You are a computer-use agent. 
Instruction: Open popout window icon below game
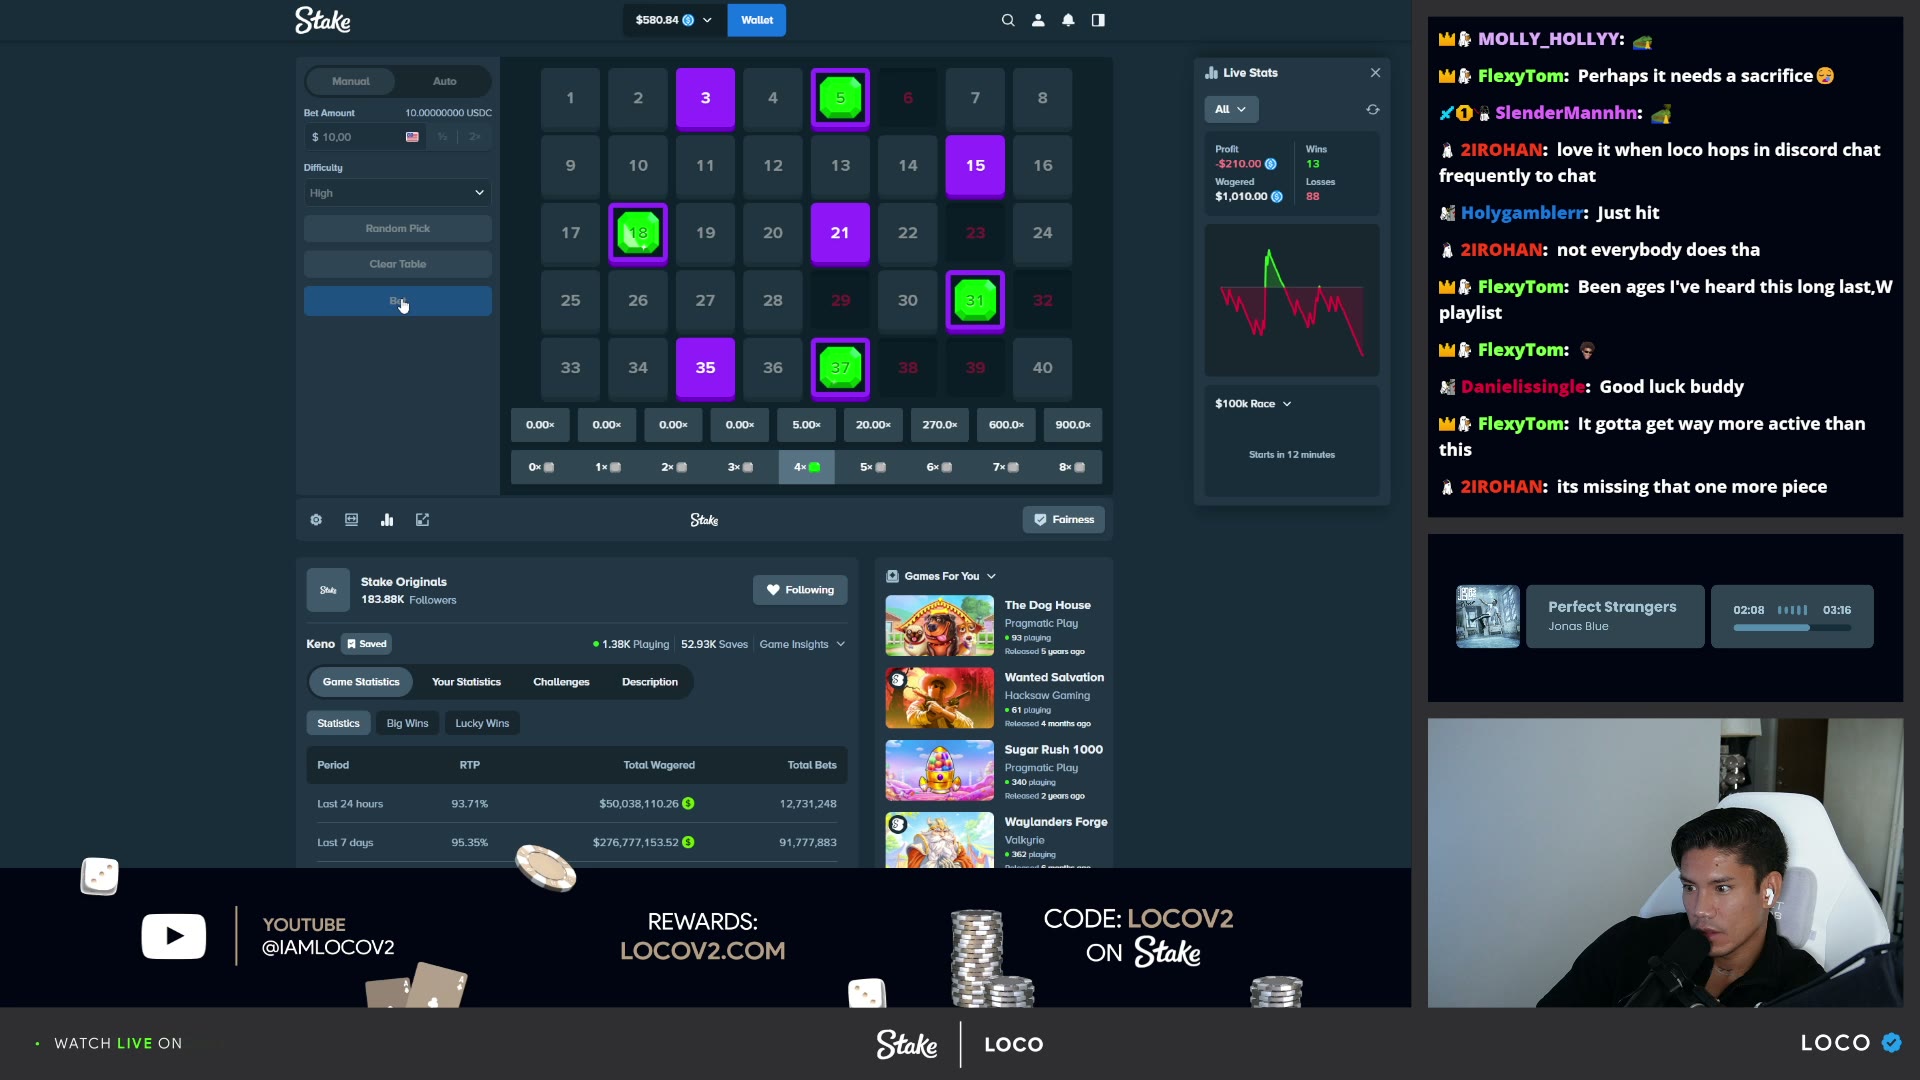[x=423, y=520]
